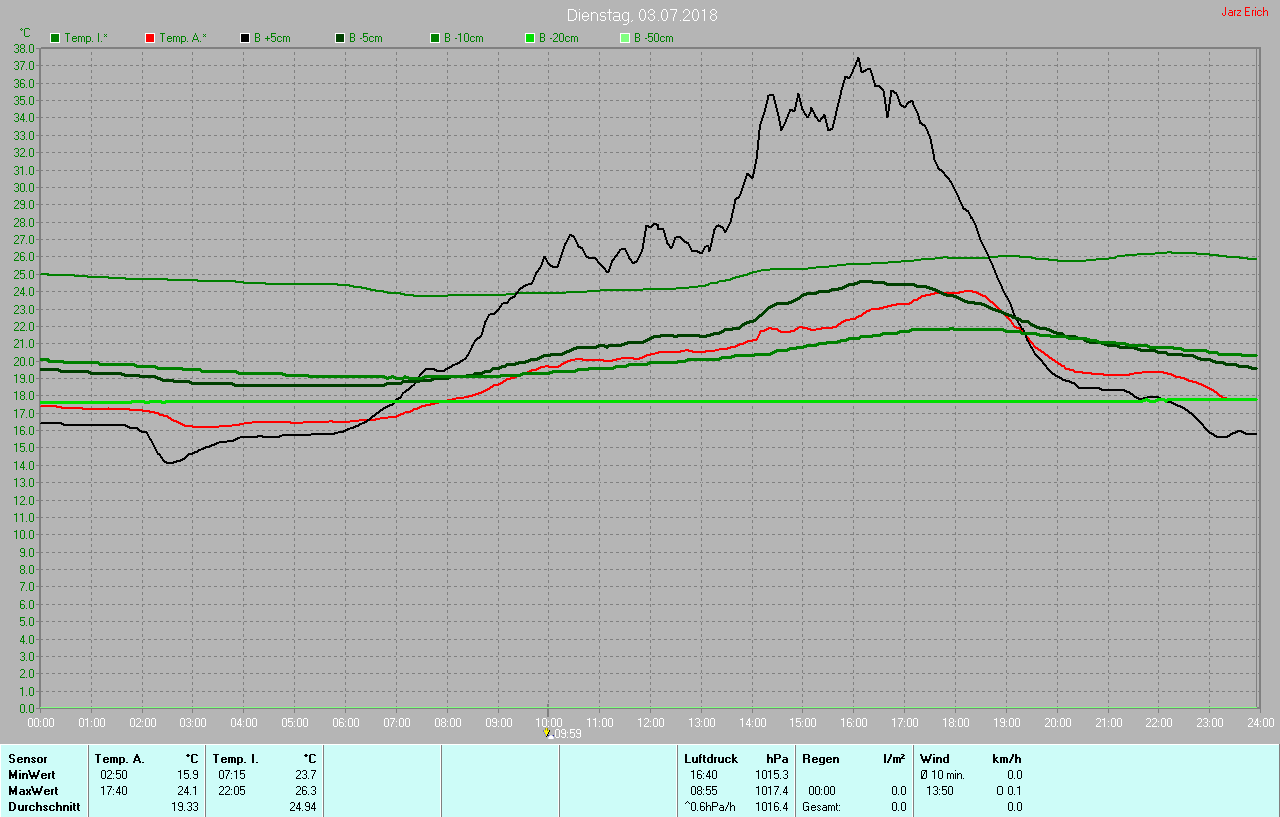Click the 'MaxWert' row label
Image resolution: width=1280 pixels, height=817 pixels.
click(x=32, y=791)
